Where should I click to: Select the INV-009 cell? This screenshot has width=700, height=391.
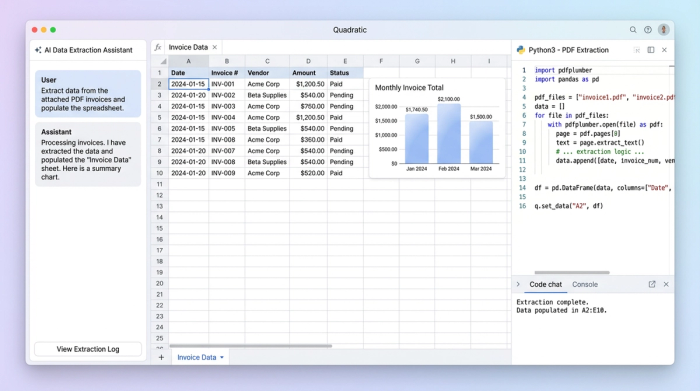(227, 173)
